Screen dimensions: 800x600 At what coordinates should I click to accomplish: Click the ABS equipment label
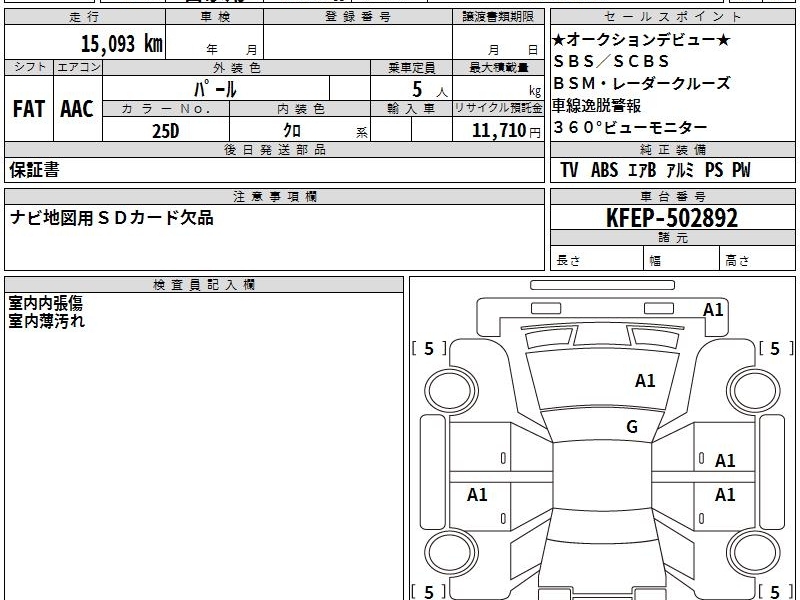coord(605,170)
